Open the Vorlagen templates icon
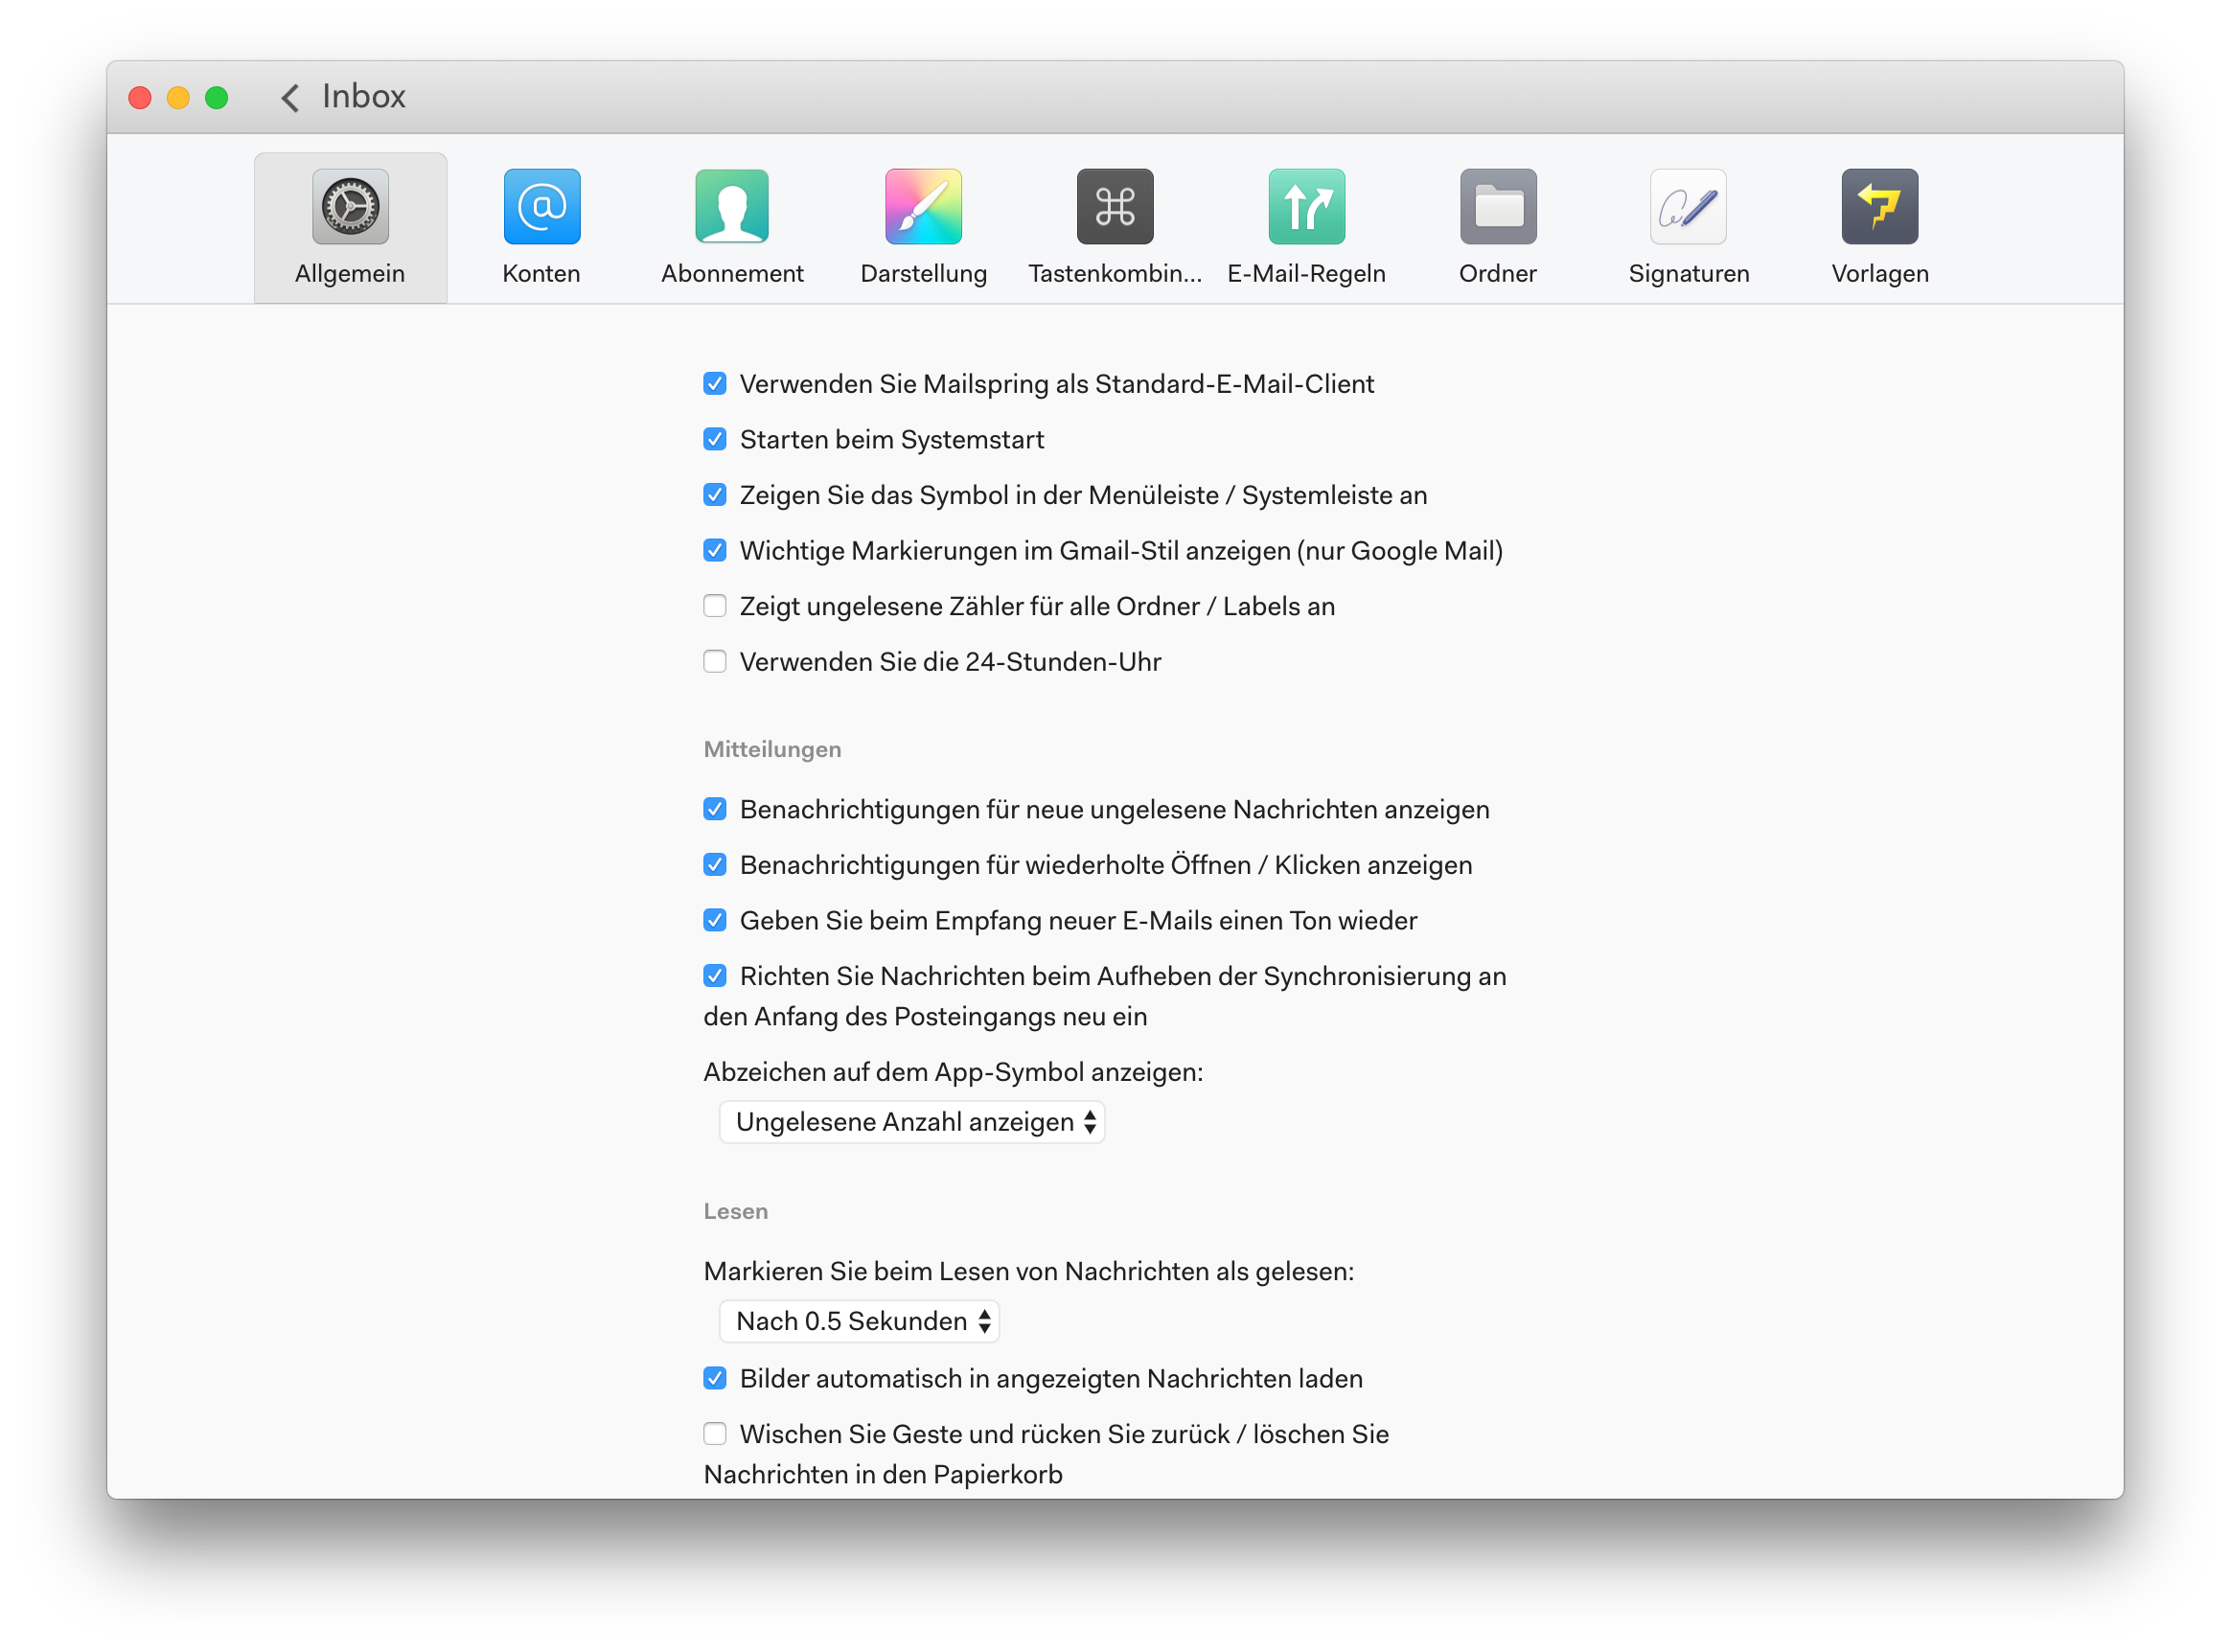The height and width of the screenshot is (1652, 2231). [x=1879, y=207]
